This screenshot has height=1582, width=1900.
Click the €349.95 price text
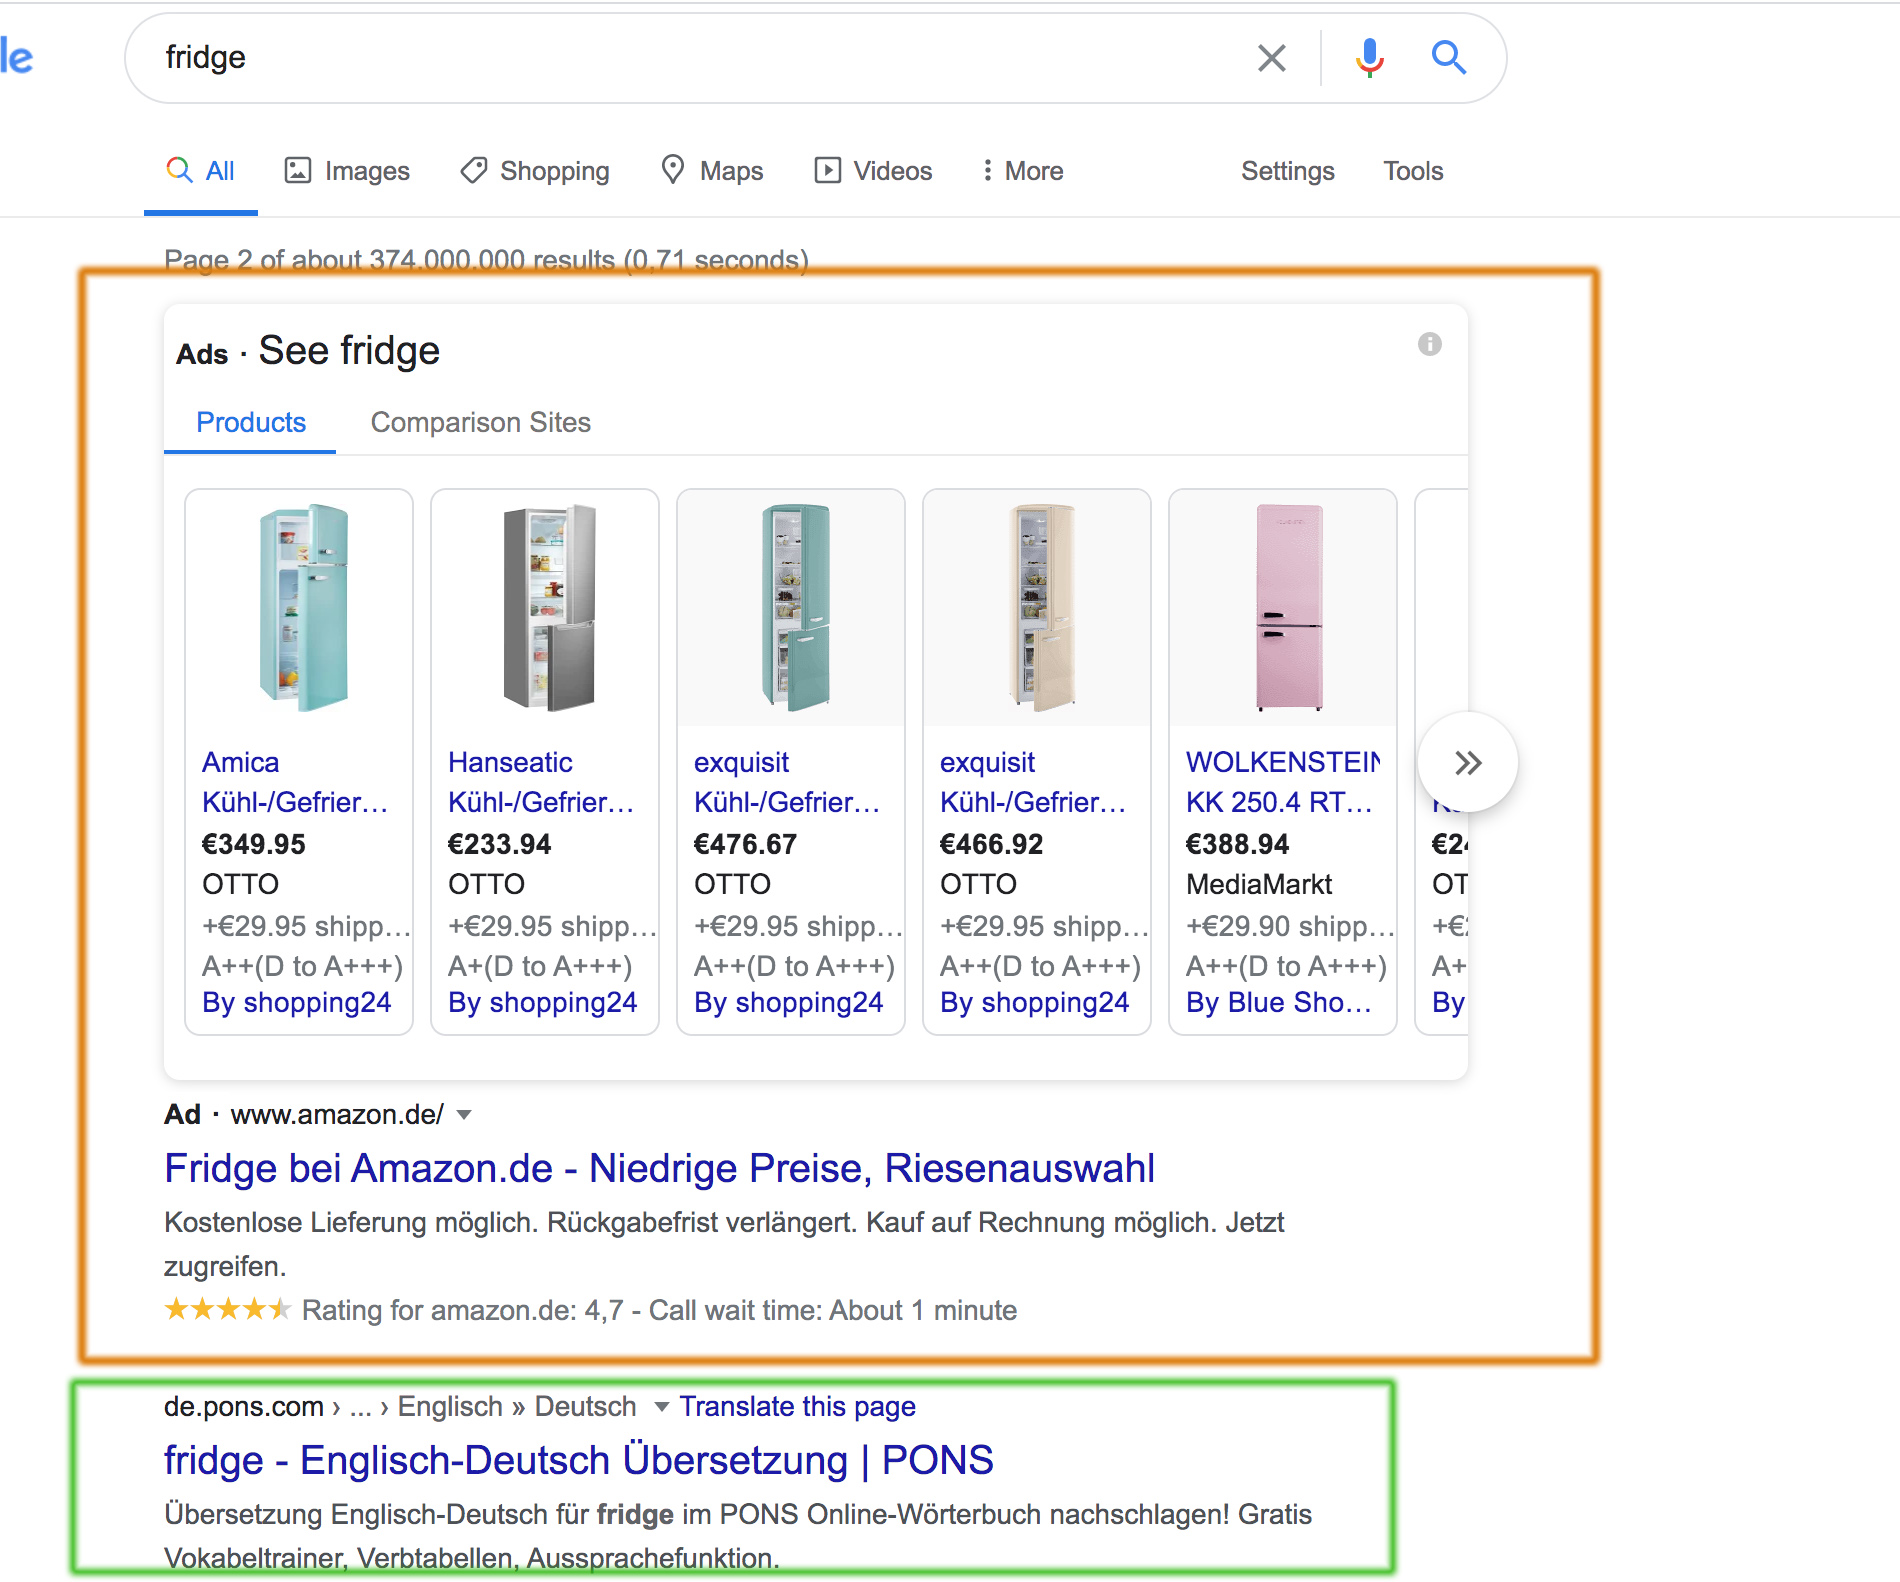(254, 845)
